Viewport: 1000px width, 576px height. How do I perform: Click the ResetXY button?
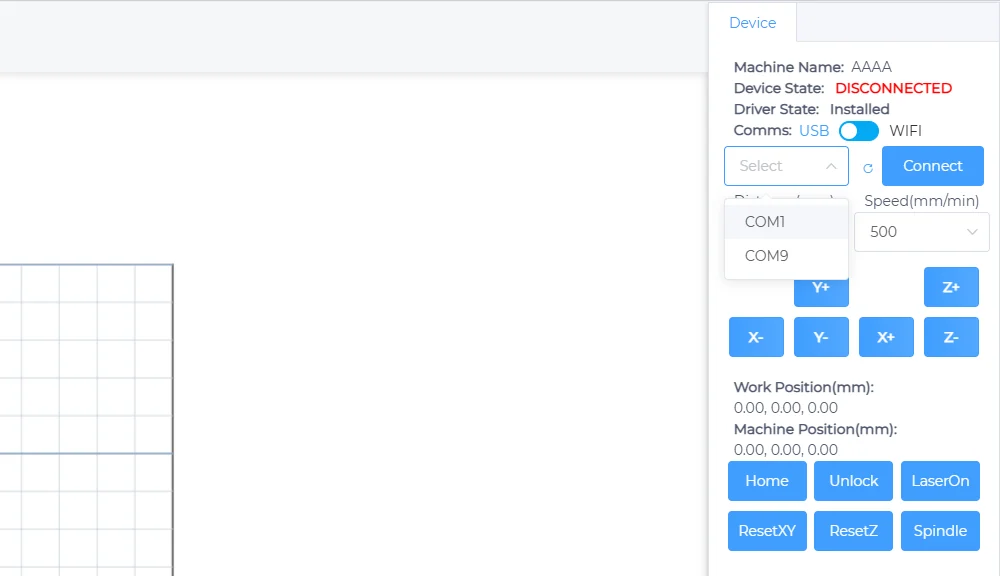(x=767, y=531)
